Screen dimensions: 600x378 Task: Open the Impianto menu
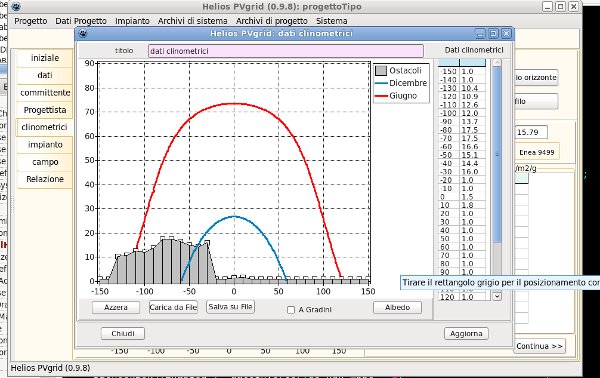pyautogui.click(x=132, y=21)
